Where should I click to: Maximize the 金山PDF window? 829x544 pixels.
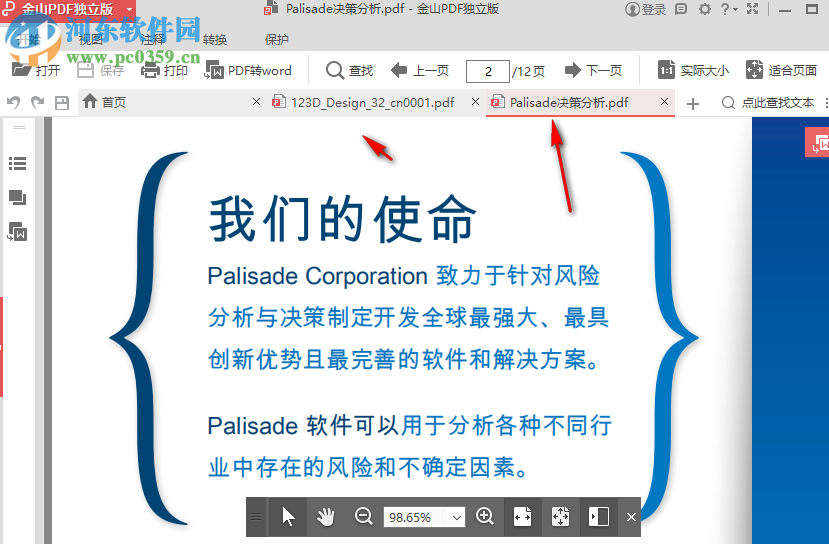(812, 9)
